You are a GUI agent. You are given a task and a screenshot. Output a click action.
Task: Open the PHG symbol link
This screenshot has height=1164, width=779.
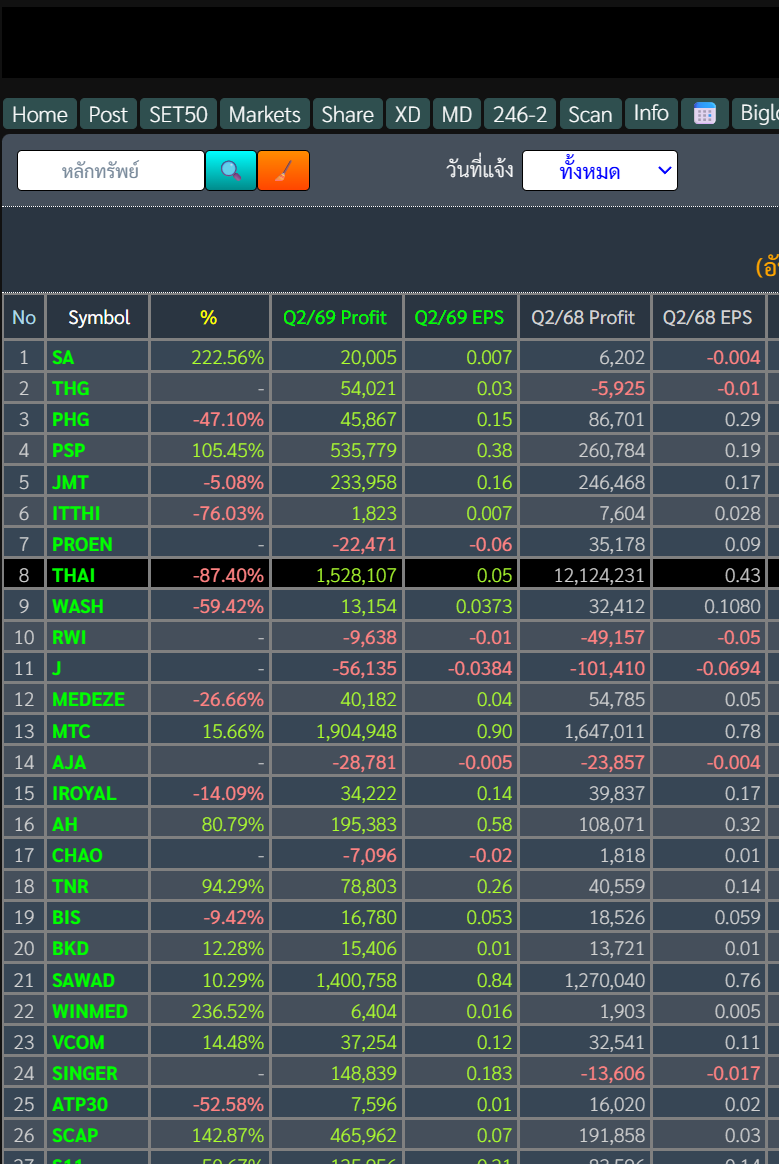pyautogui.click(x=71, y=419)
